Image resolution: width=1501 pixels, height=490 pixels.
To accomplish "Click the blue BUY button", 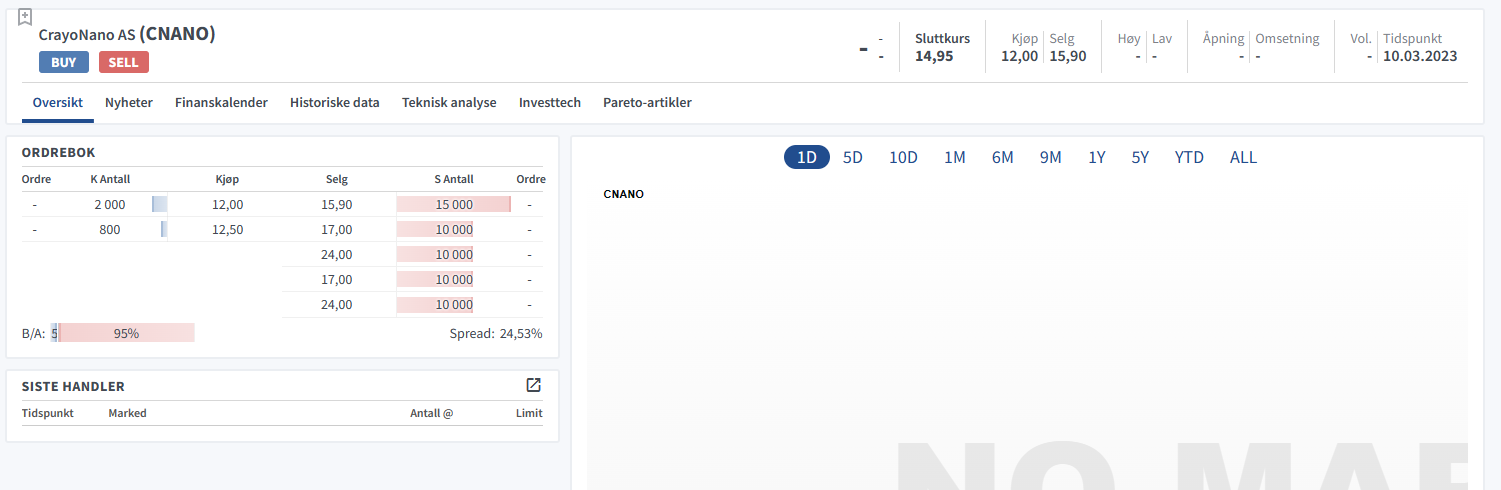I will point(64,62).
